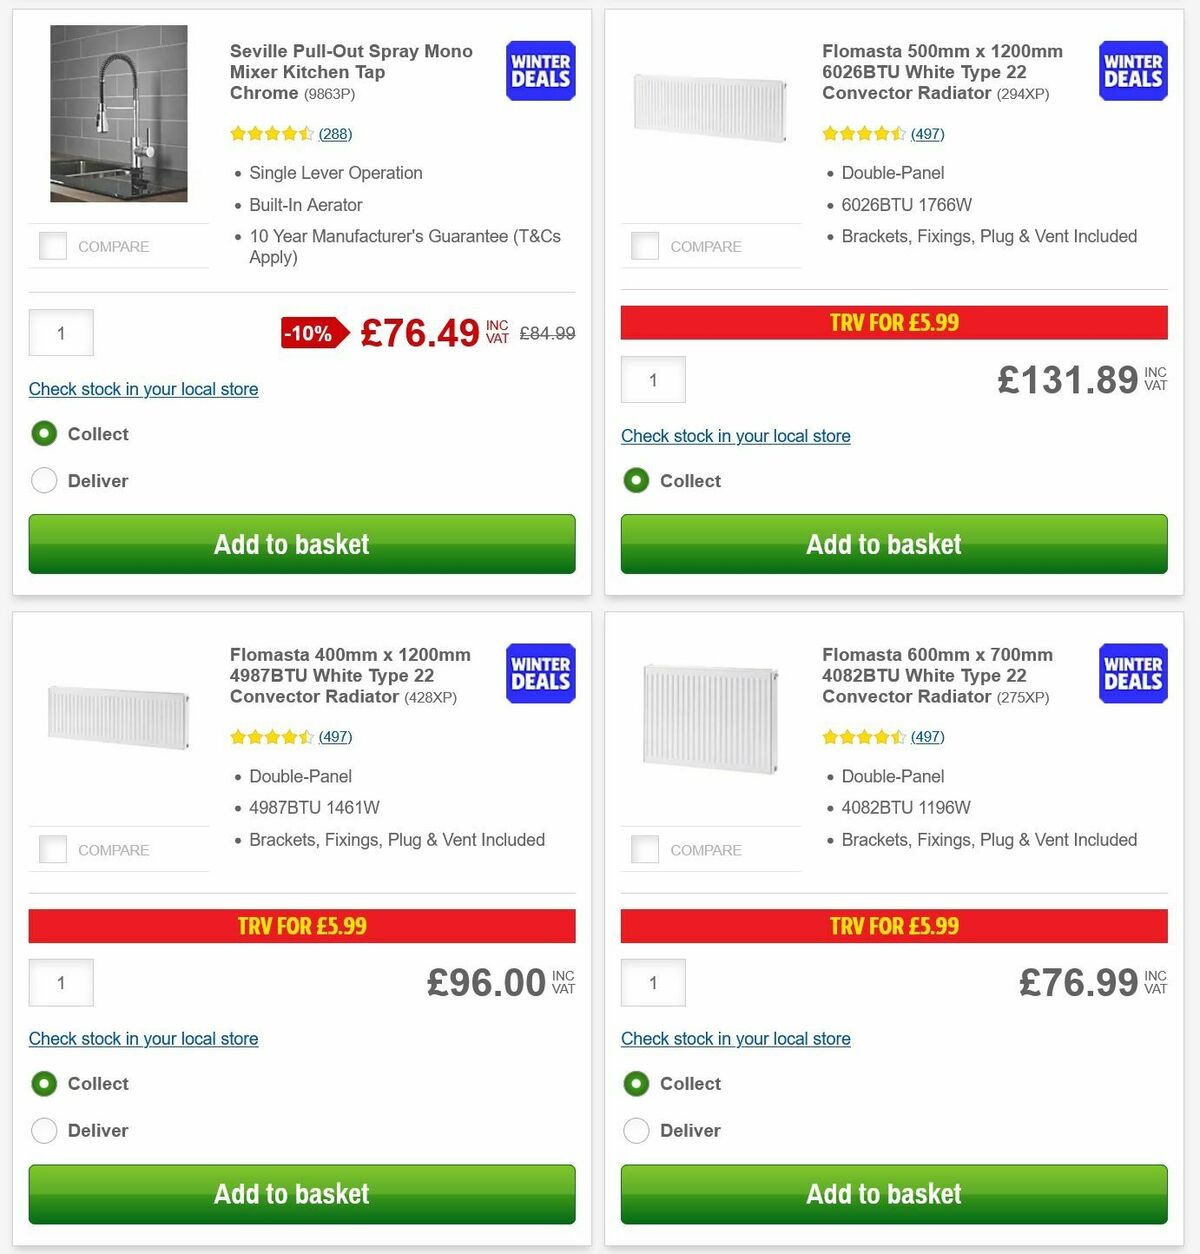This screenshot has height=1254, width=1200.
Task: Open TRV for £5.99 offer on 400mm radiator
Action: pos(302,926)
